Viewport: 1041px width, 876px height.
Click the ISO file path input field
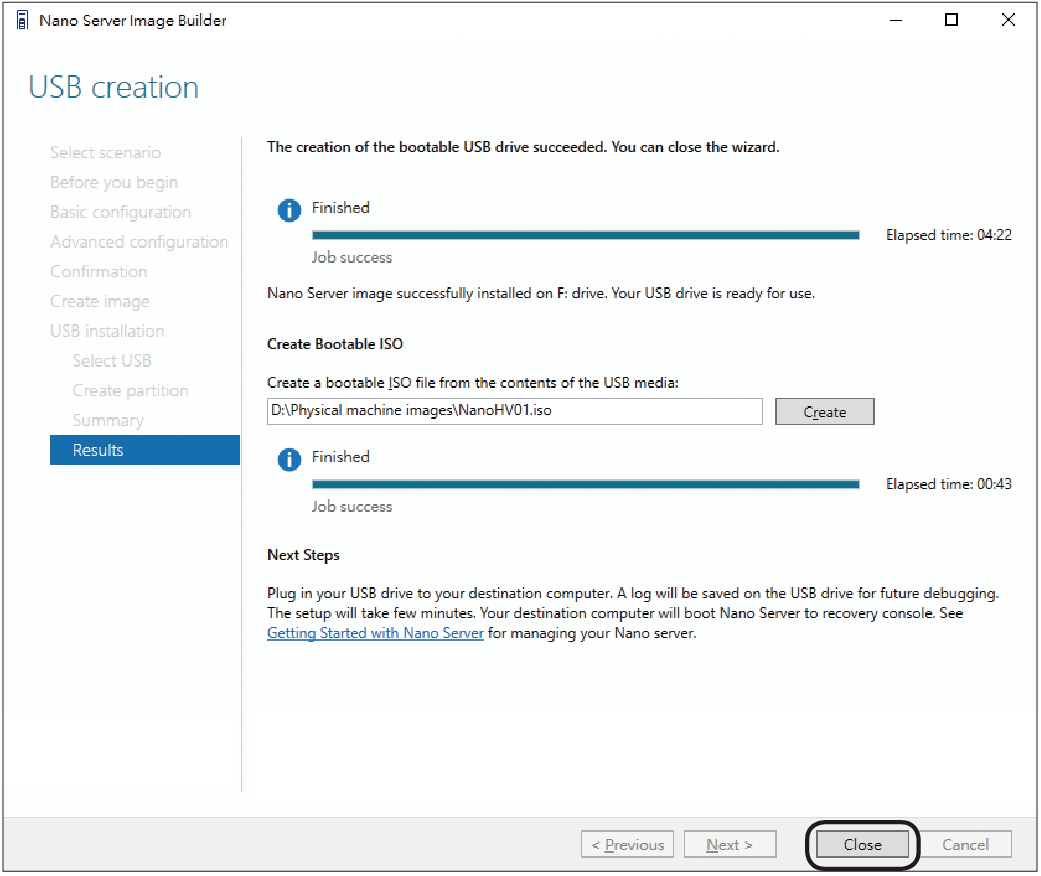[515, 411]
